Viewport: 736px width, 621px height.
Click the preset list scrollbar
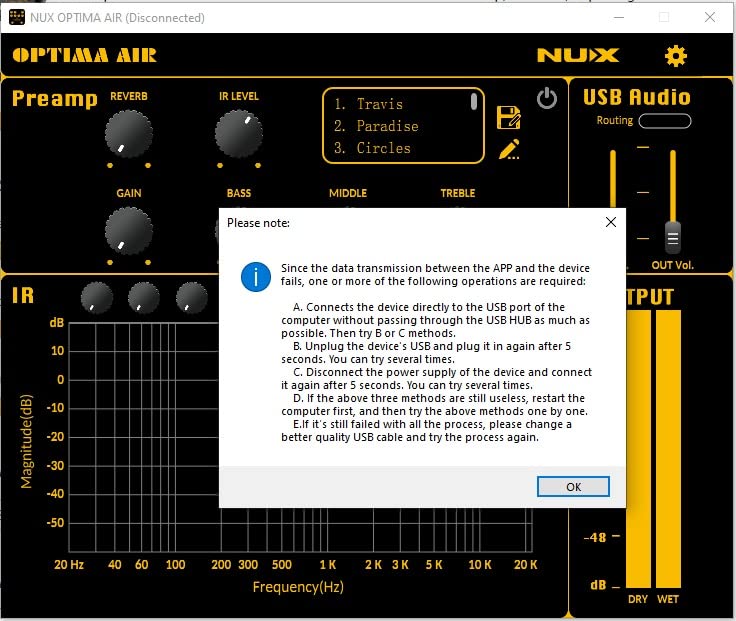point(474,102)
